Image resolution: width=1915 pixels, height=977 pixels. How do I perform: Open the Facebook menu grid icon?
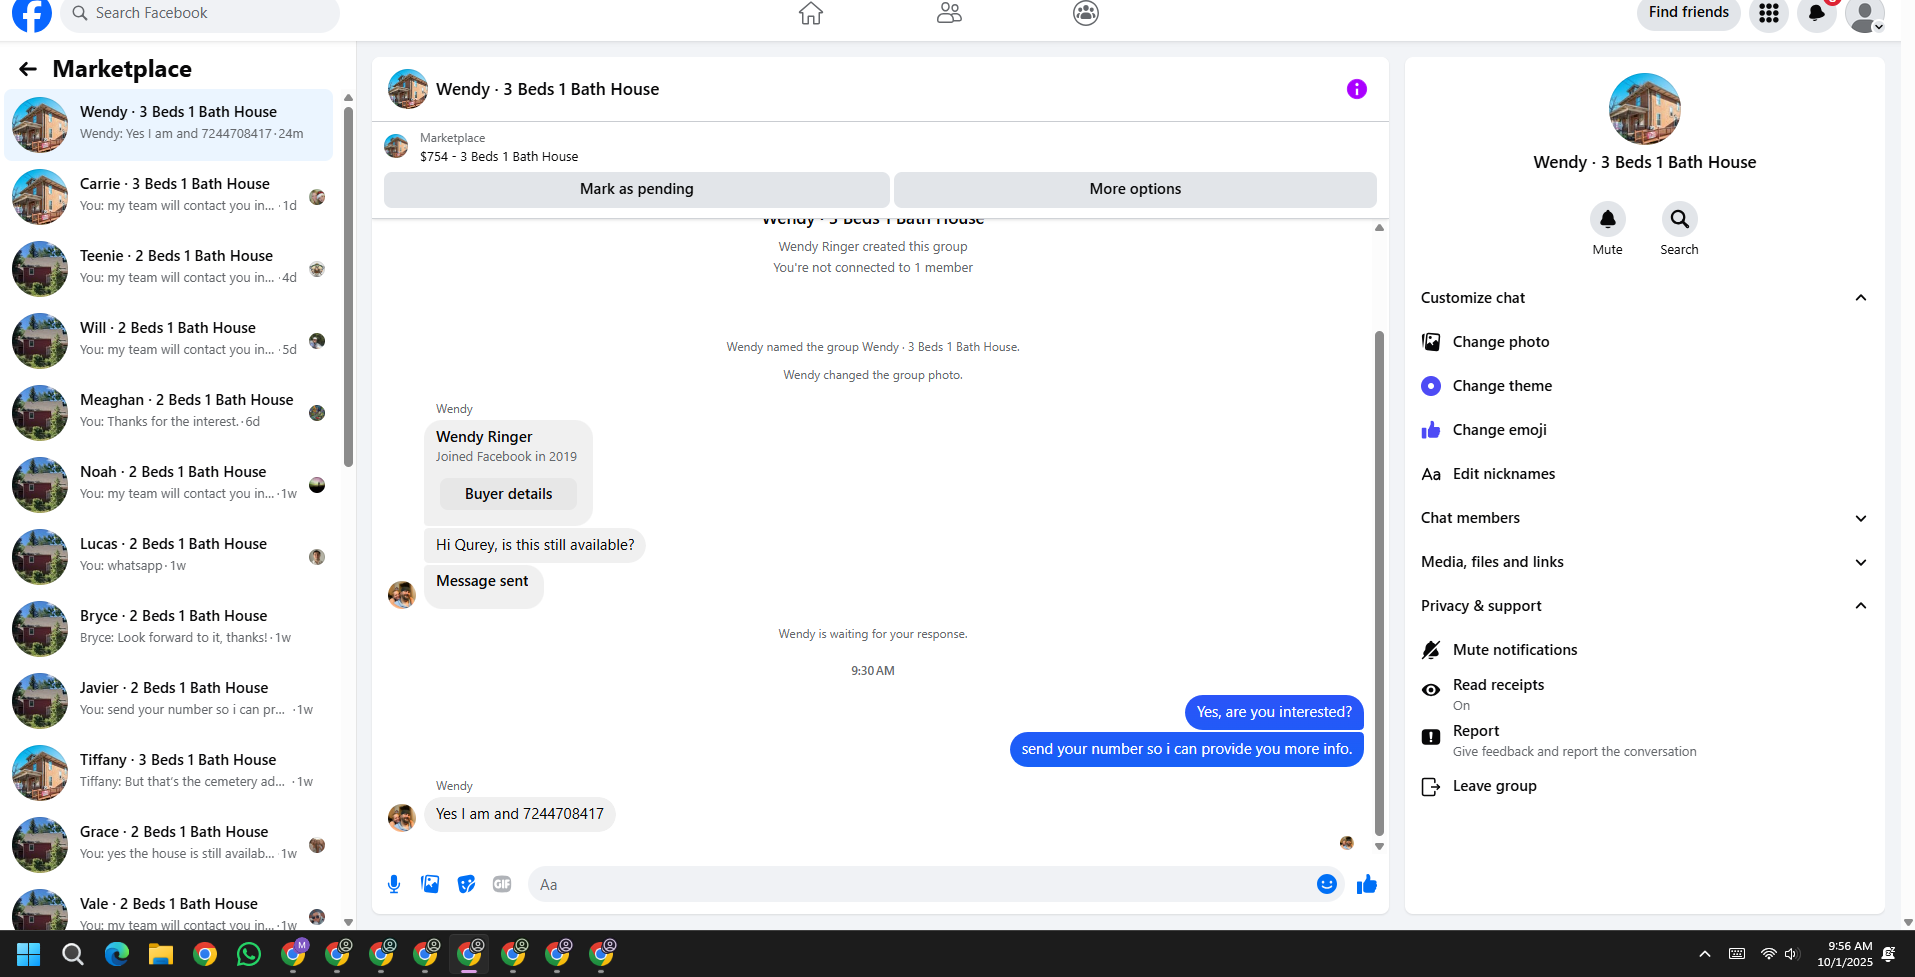coord(1769,13)
